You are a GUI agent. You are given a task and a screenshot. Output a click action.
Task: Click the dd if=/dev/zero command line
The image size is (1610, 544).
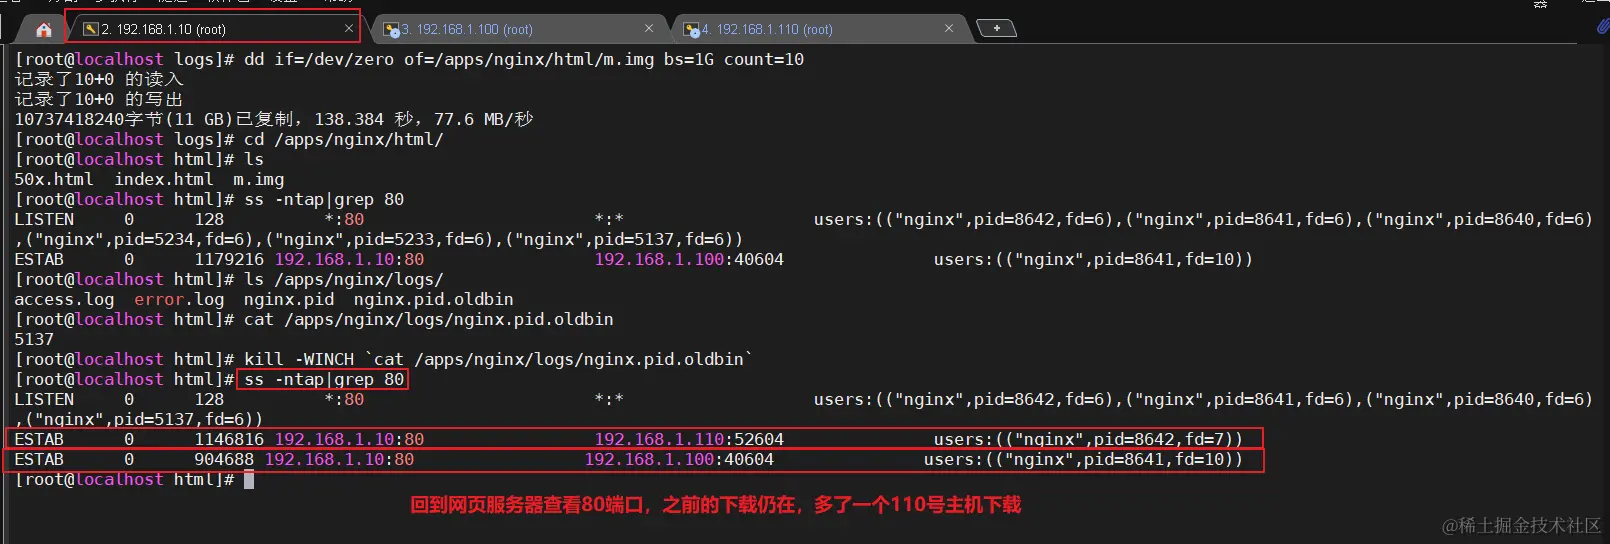tap(524, 59)
